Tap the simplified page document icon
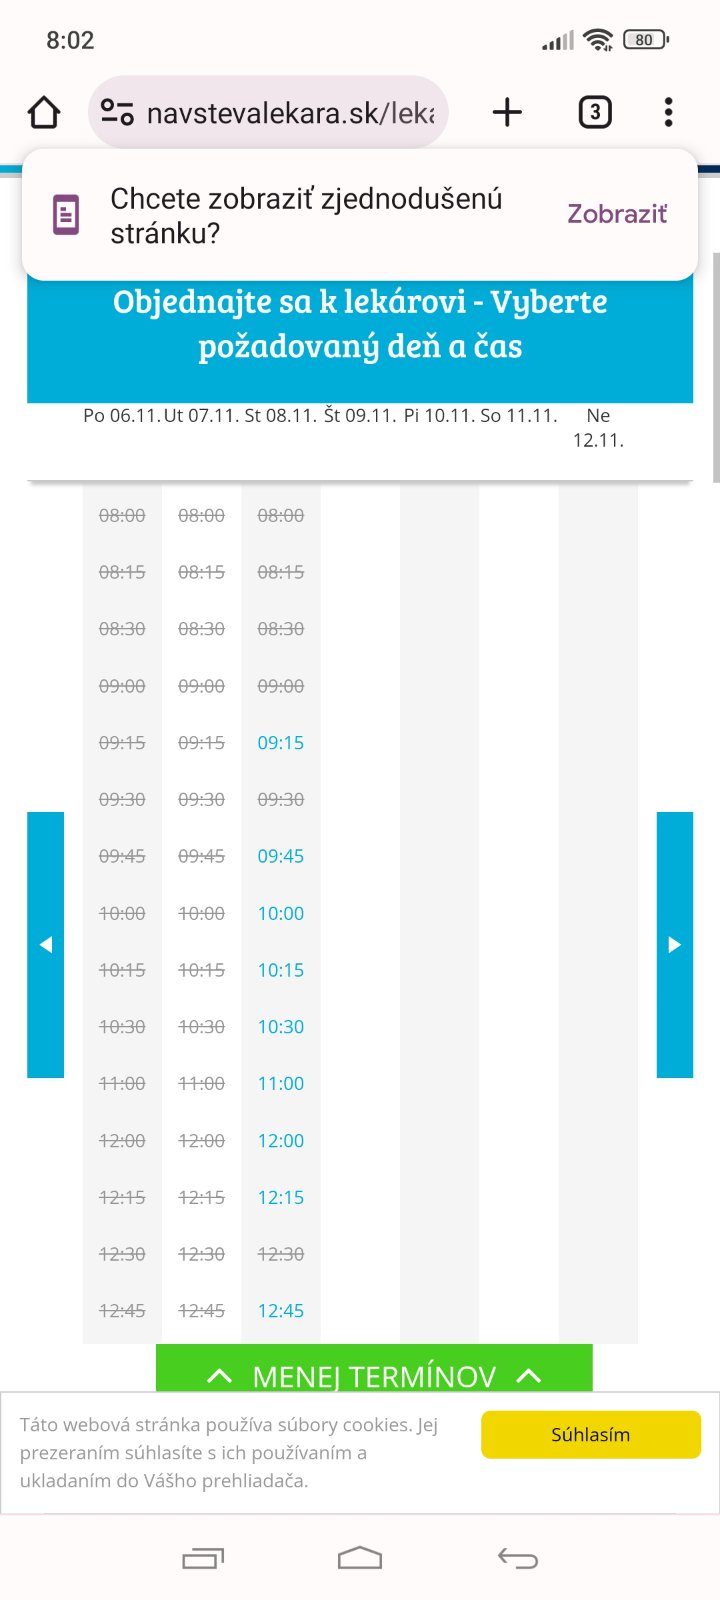The width and height of the screenshot is (720, 1600). click(x=66, y=215)
